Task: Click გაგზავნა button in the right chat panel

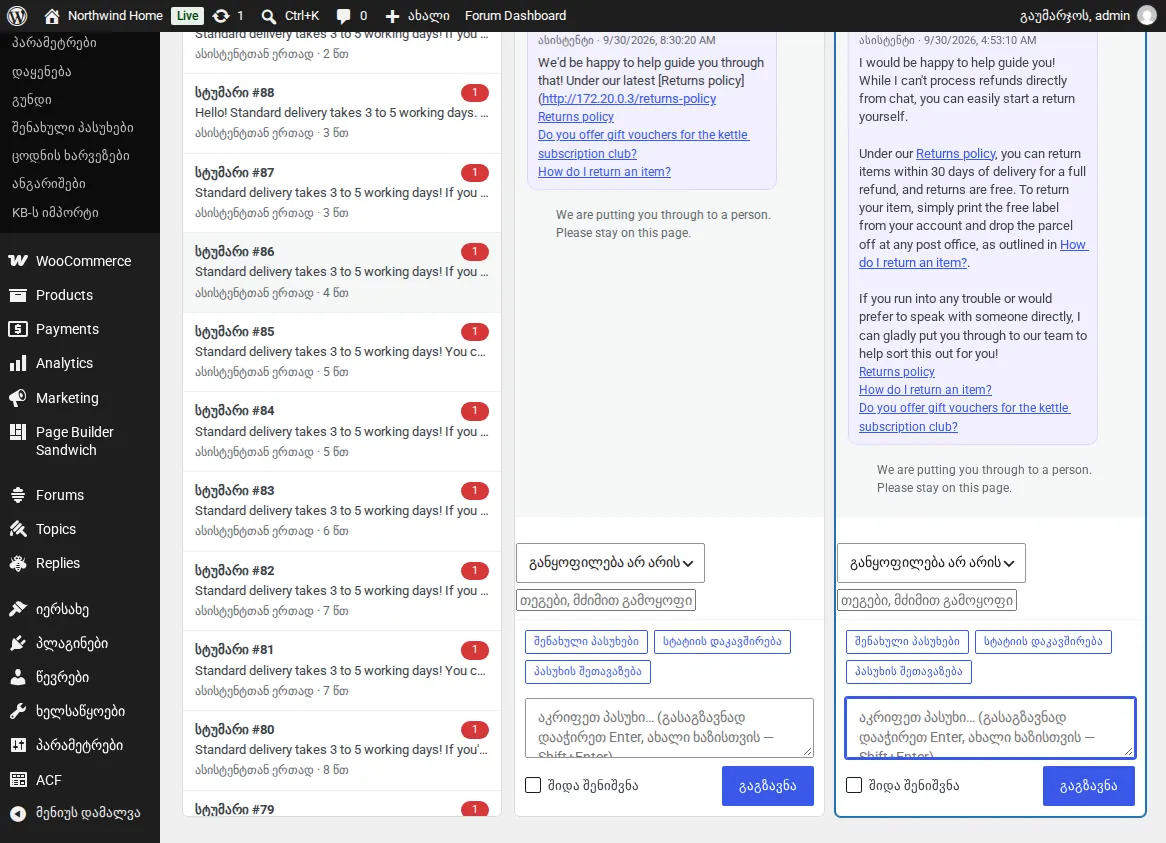Action: tap(1089, 786)
